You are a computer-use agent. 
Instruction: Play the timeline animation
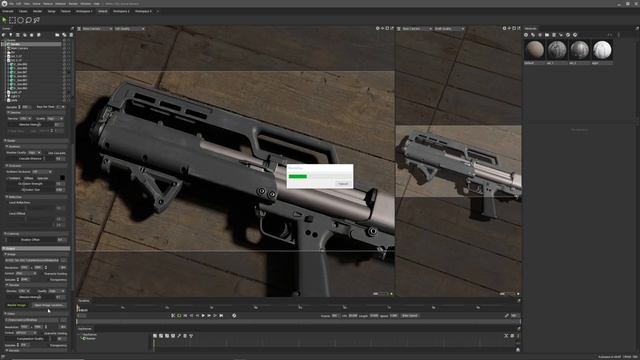click(203, 316)
